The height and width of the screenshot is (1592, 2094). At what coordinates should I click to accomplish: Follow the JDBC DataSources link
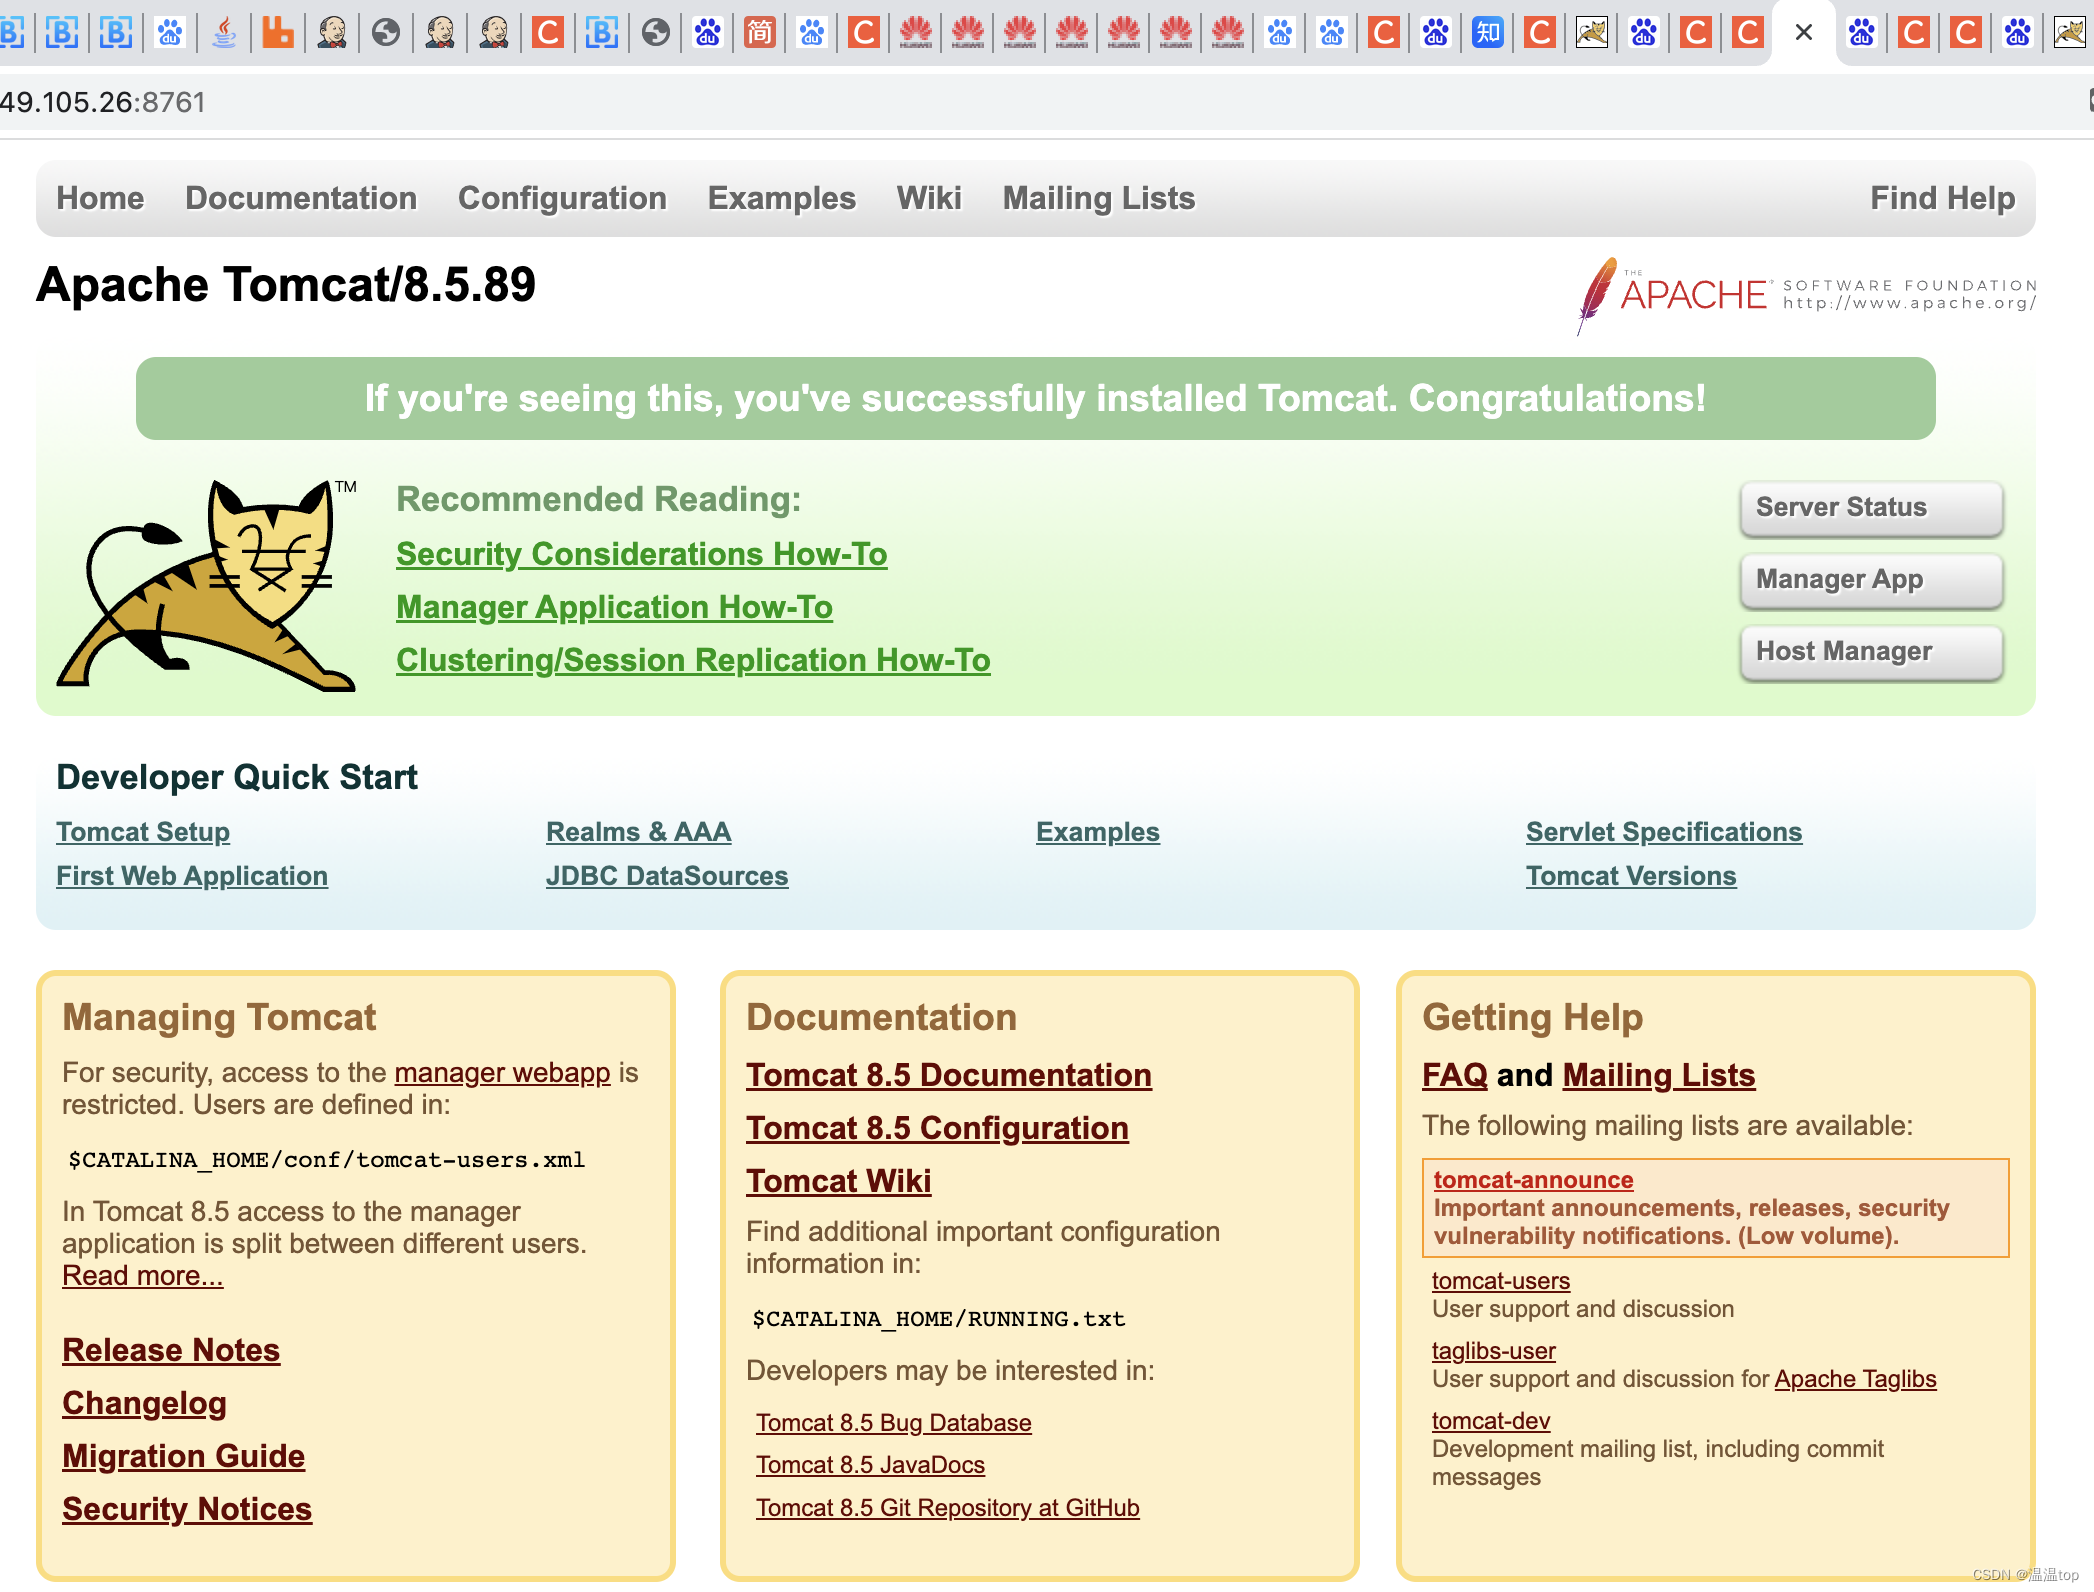pos(666,876)
